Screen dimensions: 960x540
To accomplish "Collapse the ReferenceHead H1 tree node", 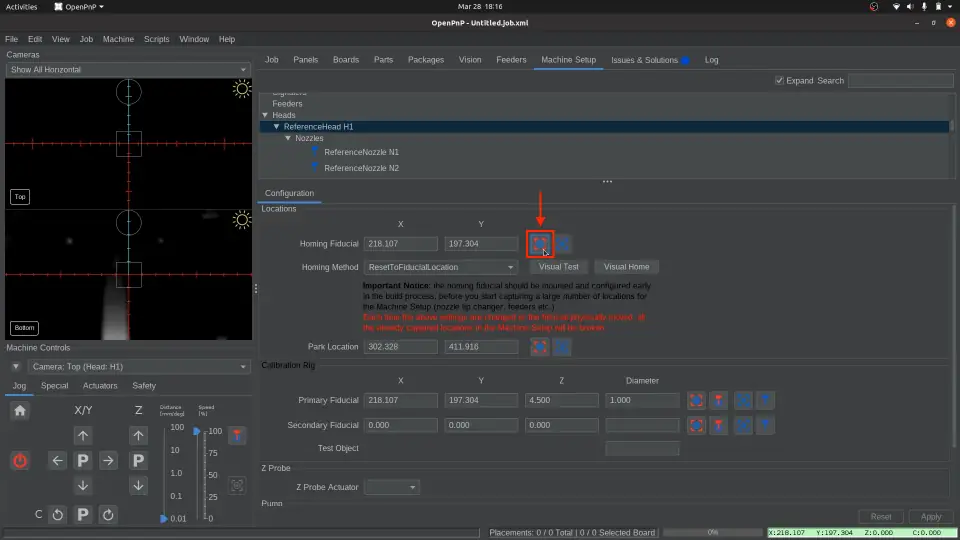I will (x=277, y=127).
